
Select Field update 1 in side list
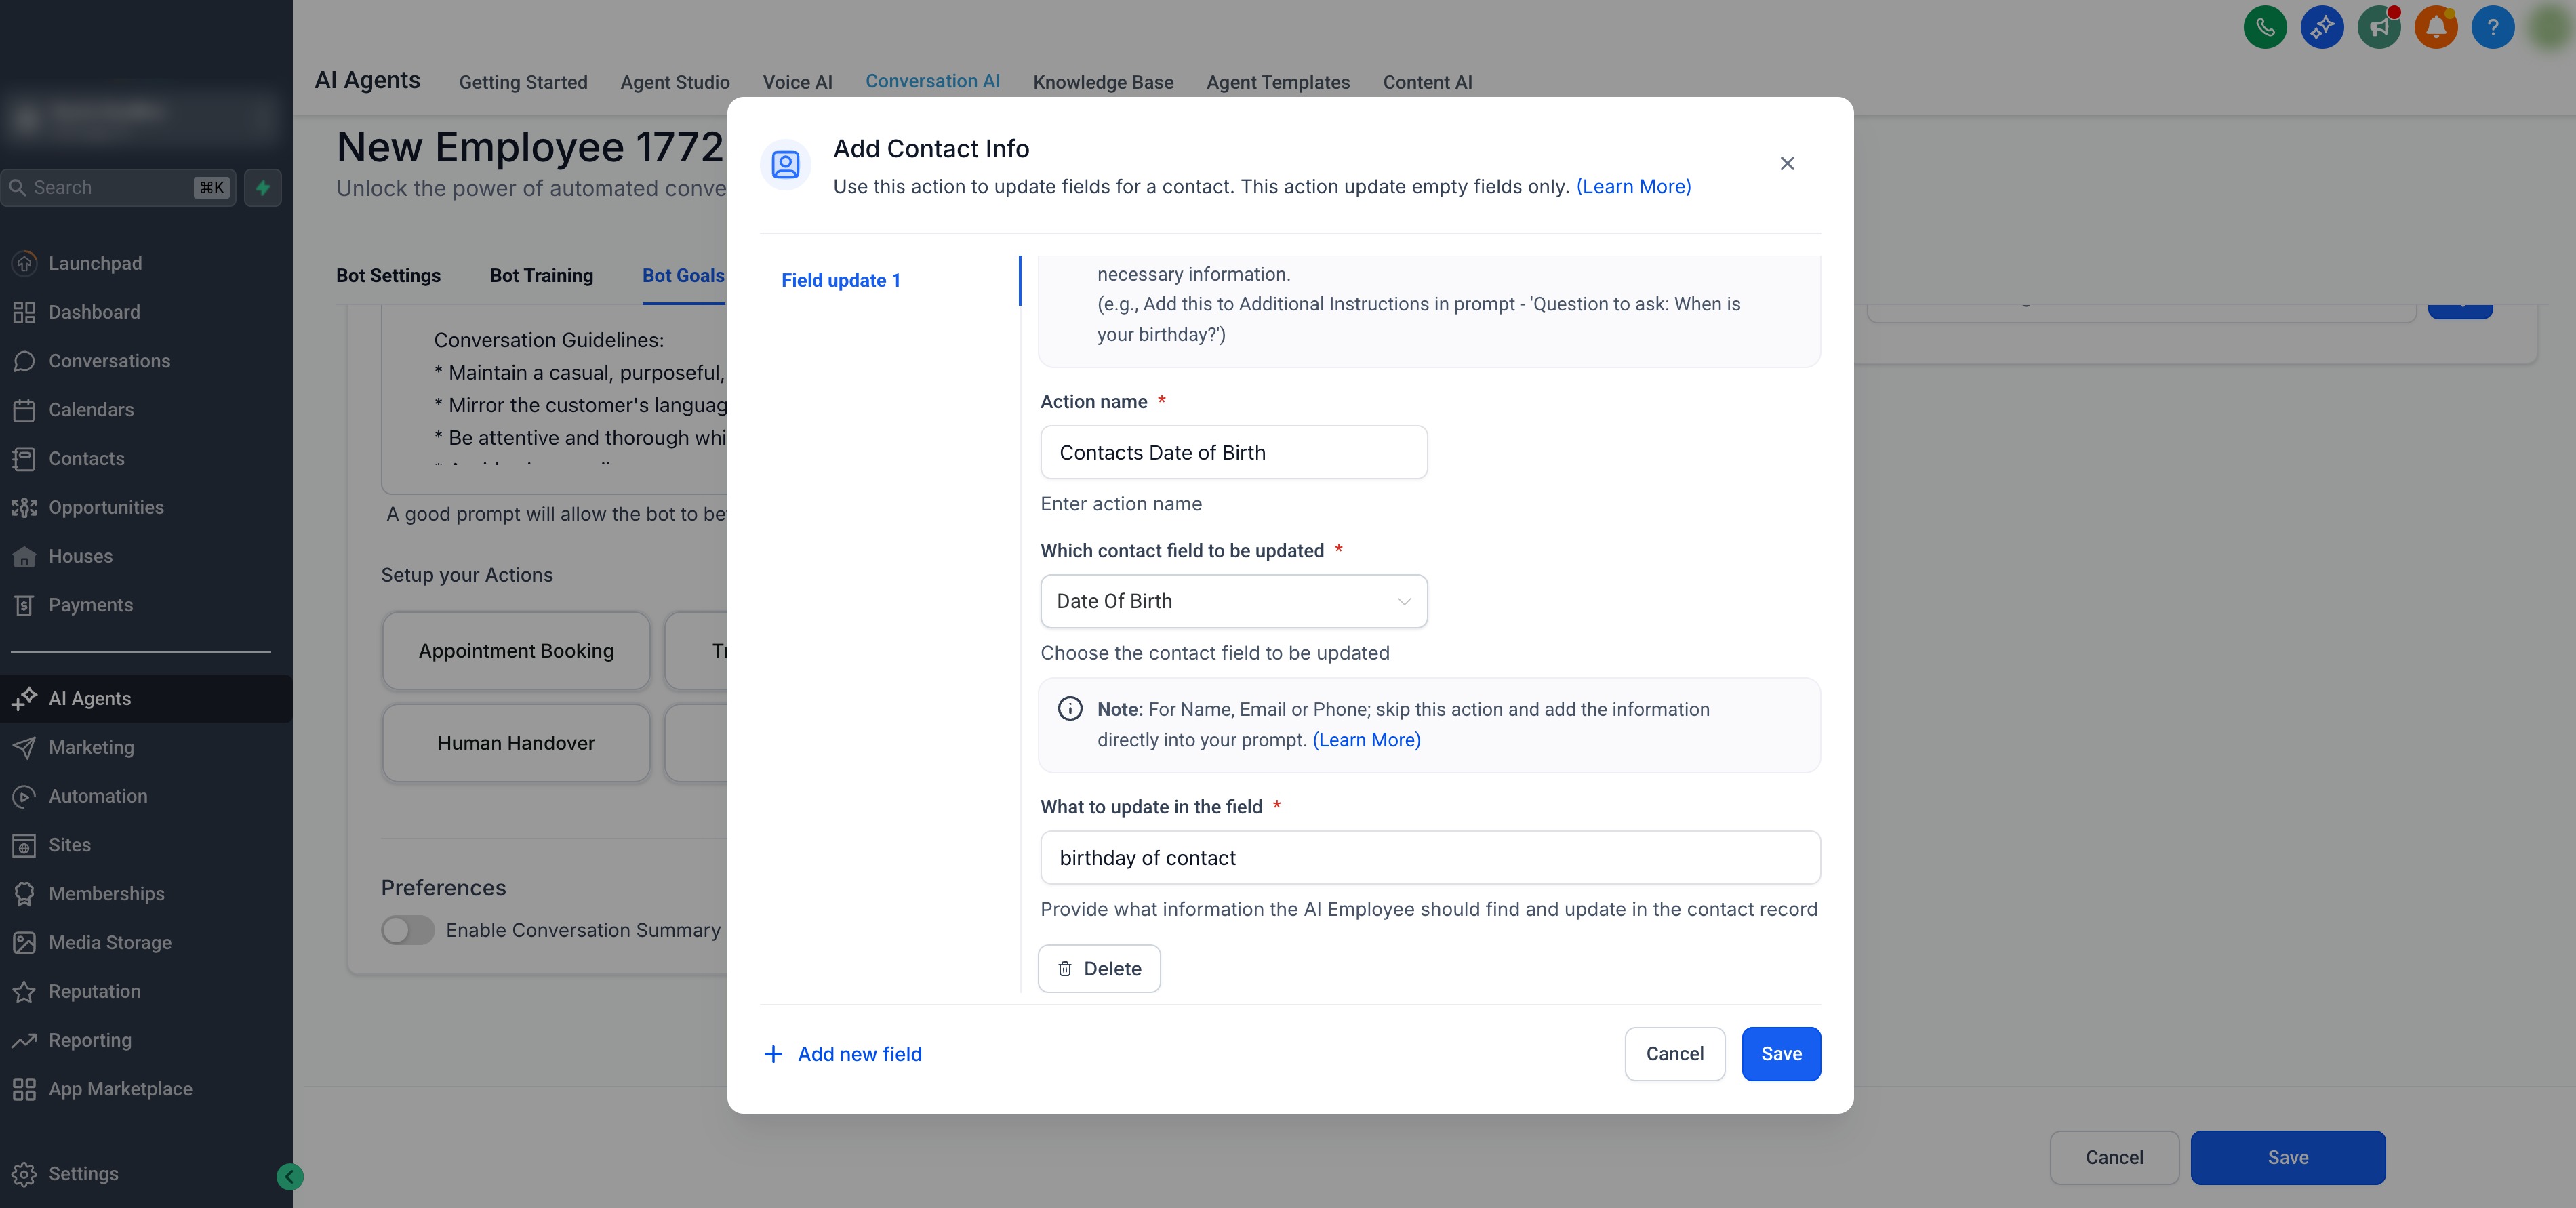coord(840,280)
